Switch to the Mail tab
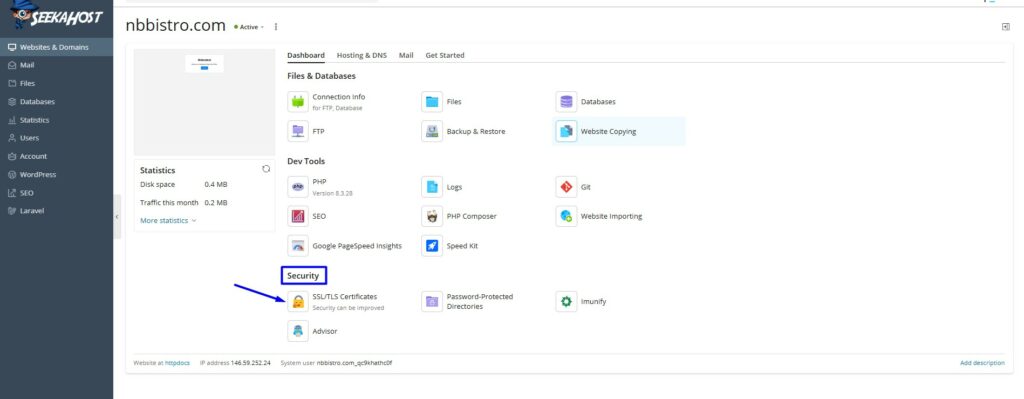The height and width of the screenshot is (399, 1024). 406,56
